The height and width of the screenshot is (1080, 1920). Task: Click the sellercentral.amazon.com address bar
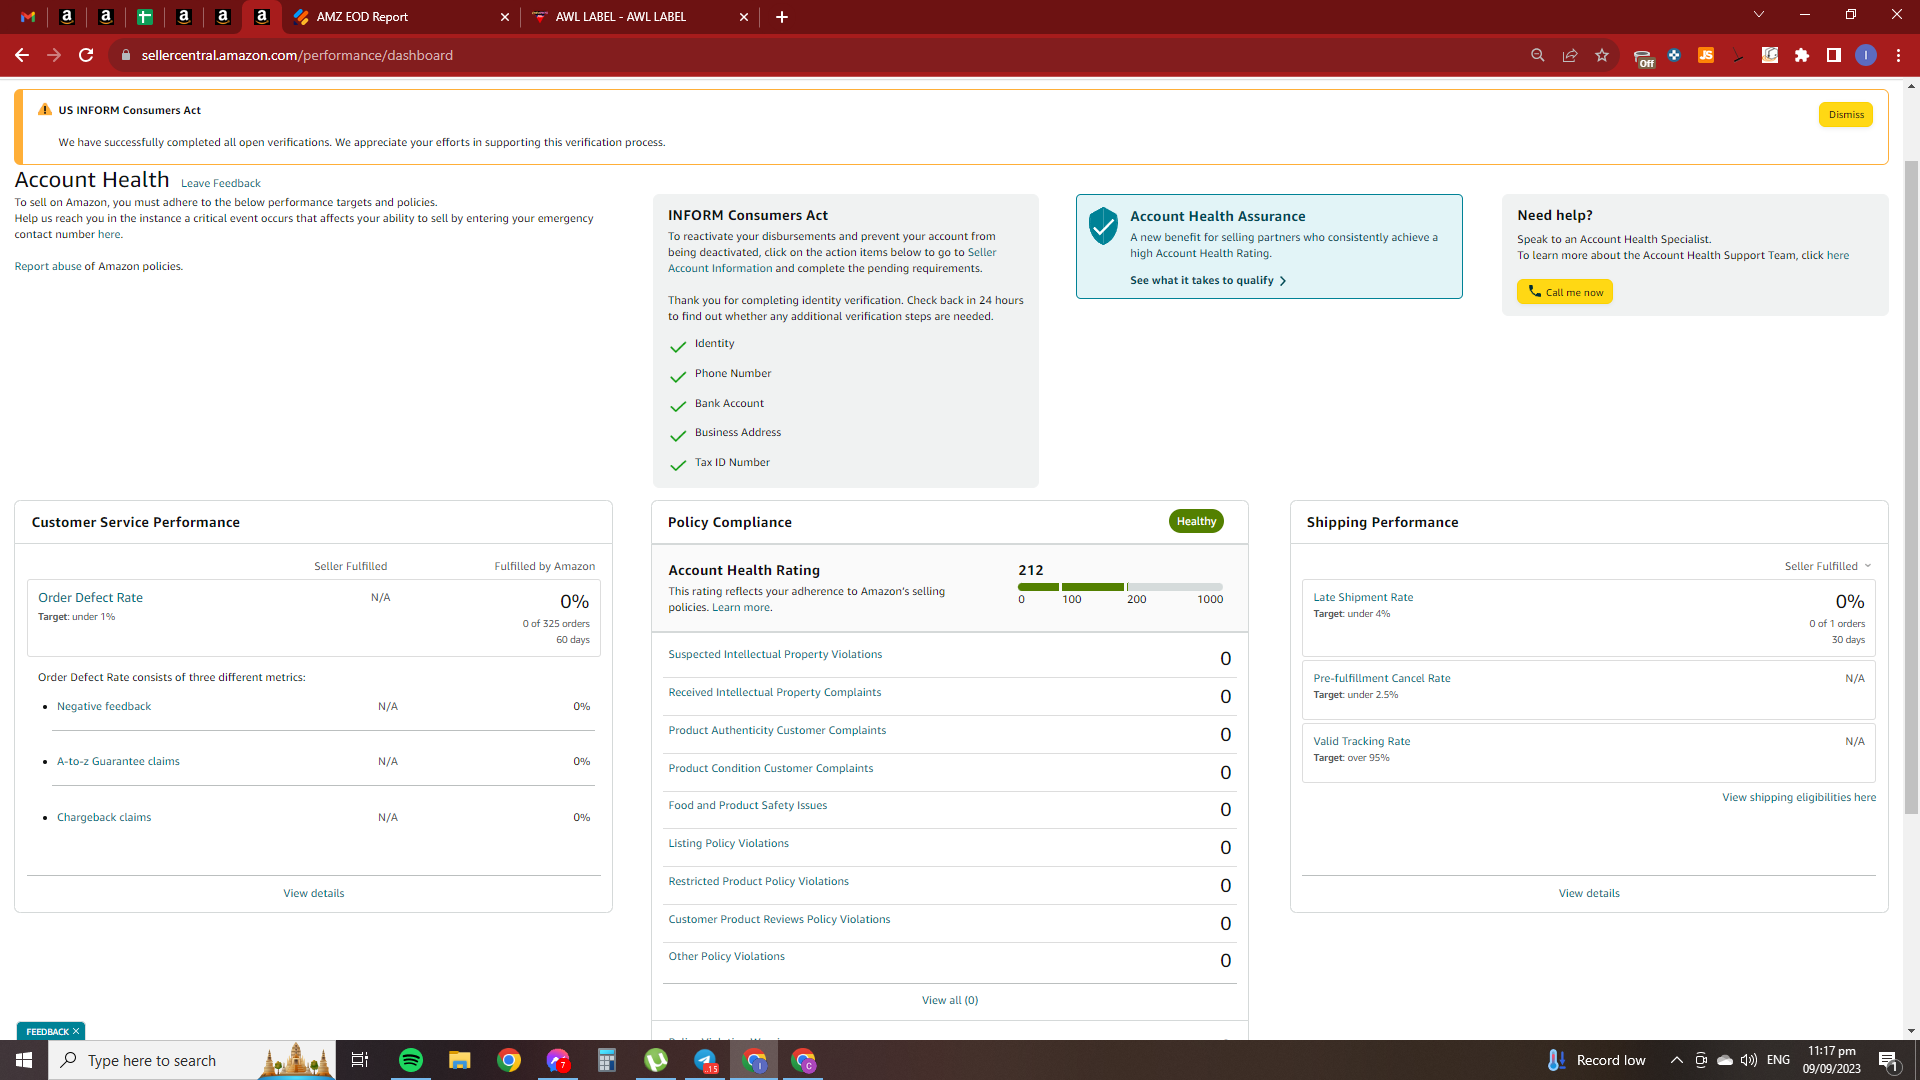(297, 55)
